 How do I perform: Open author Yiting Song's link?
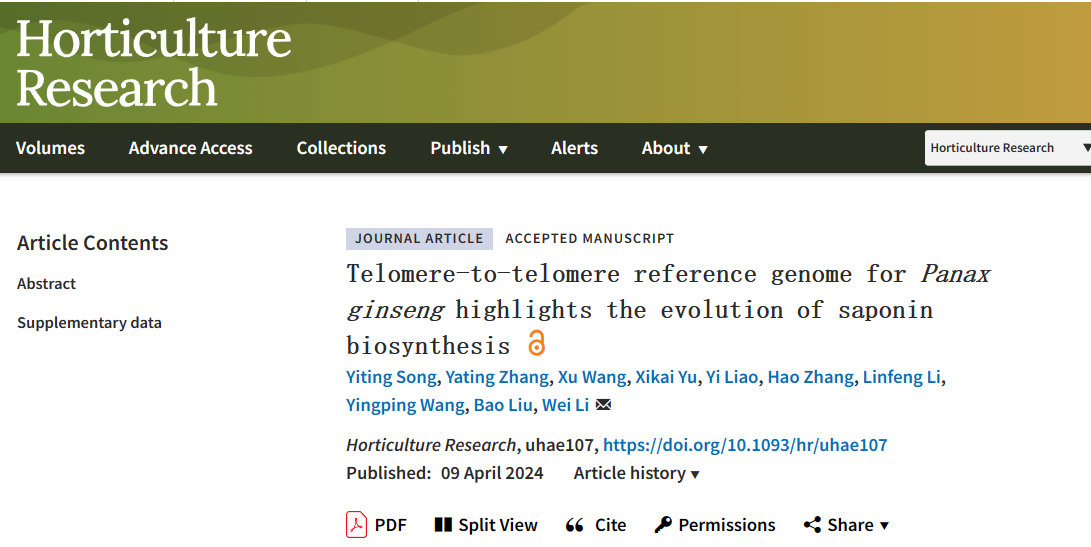pyautogui.click(x=391, y=377)
